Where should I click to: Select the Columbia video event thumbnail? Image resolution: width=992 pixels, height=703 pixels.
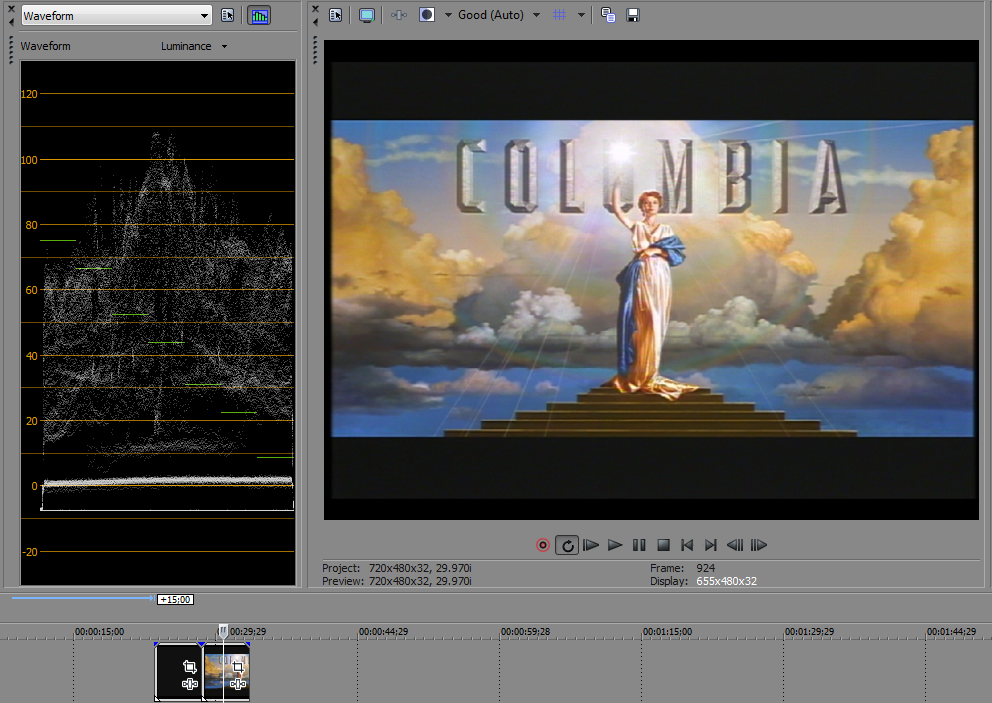click(x=226, y=671)
